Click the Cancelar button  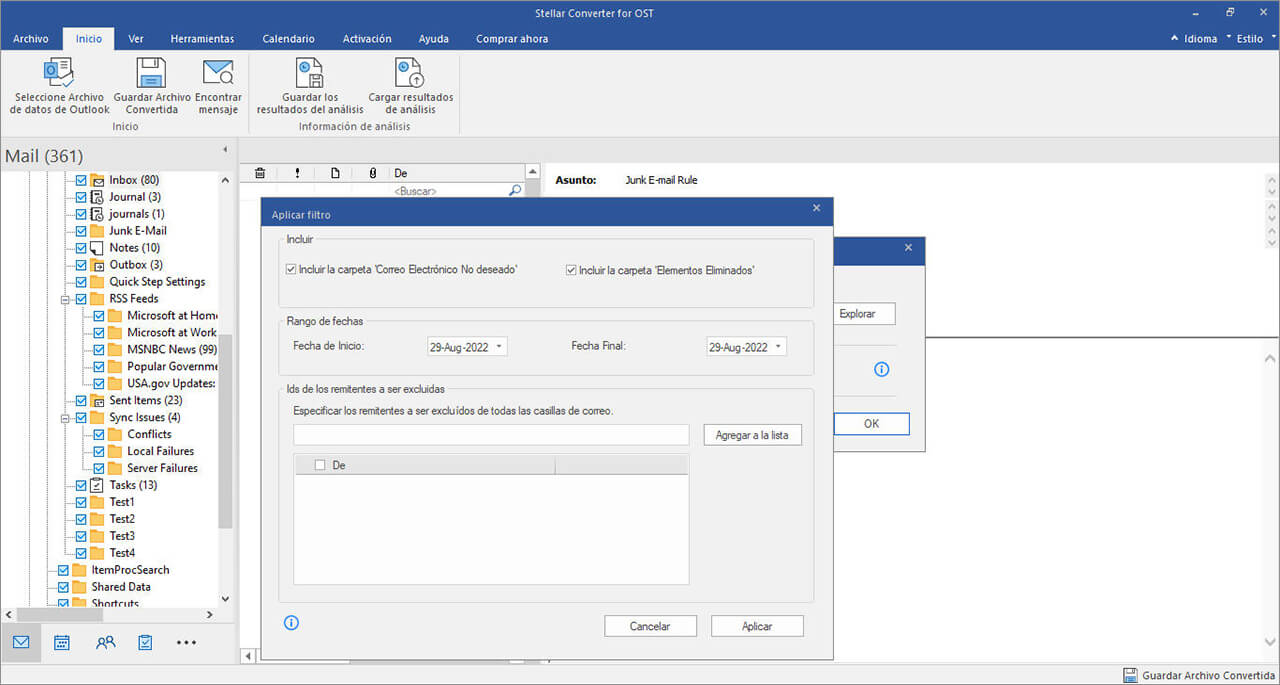point(650,626)
